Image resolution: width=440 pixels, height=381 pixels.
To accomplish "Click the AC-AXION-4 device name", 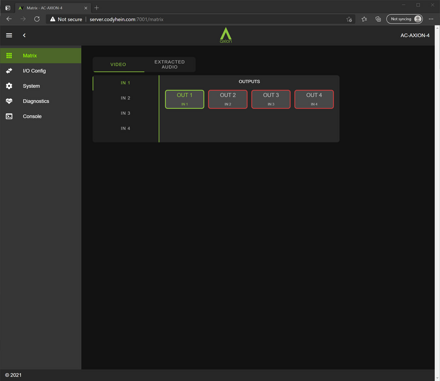I will coord(415,35).
